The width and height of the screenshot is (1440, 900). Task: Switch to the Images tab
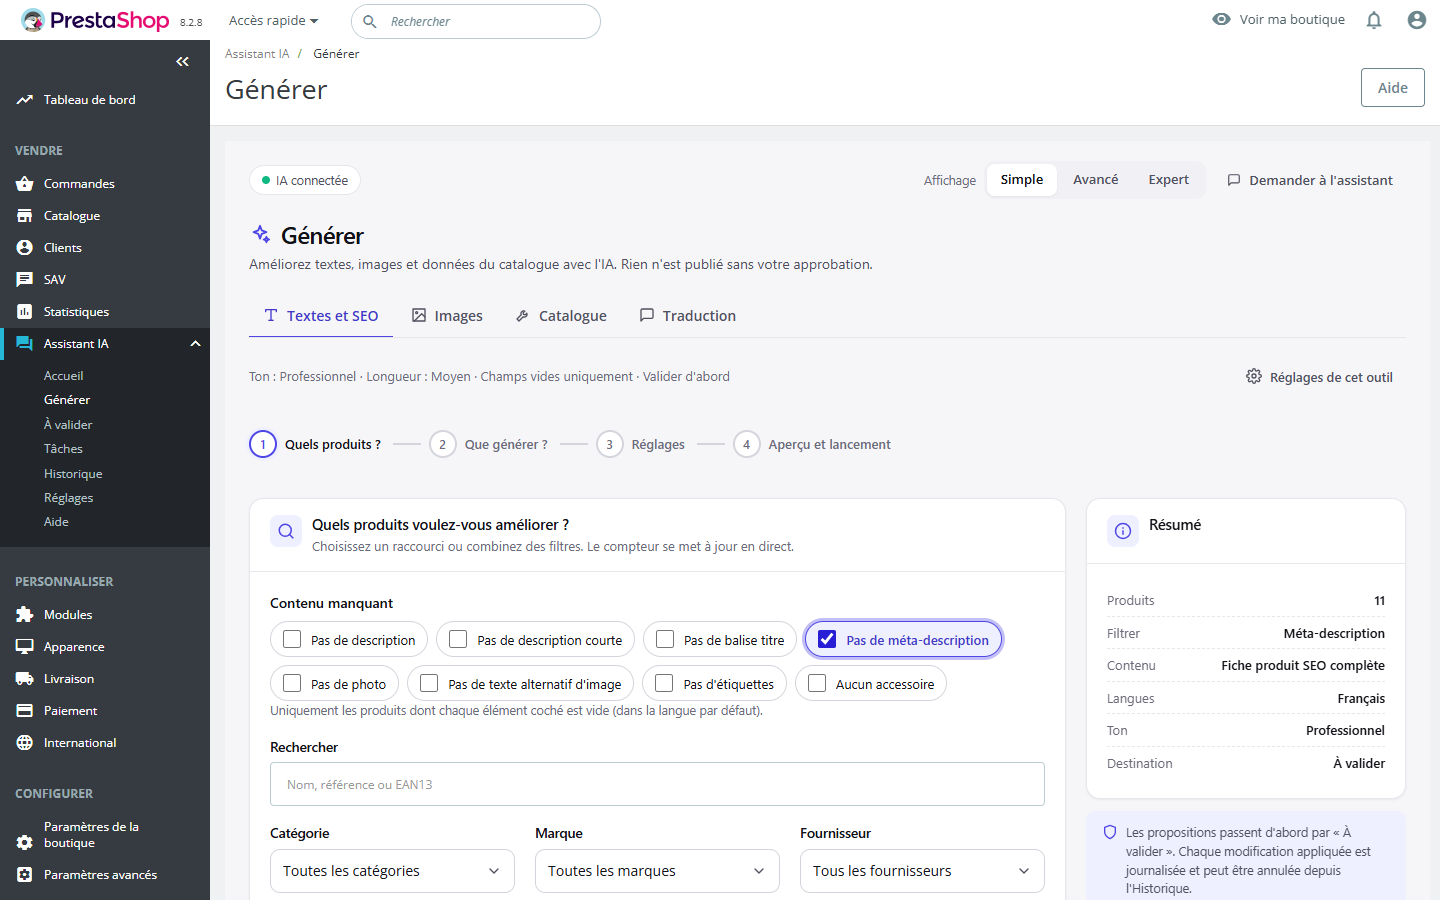pyautogui.click(x=447, y=316)
